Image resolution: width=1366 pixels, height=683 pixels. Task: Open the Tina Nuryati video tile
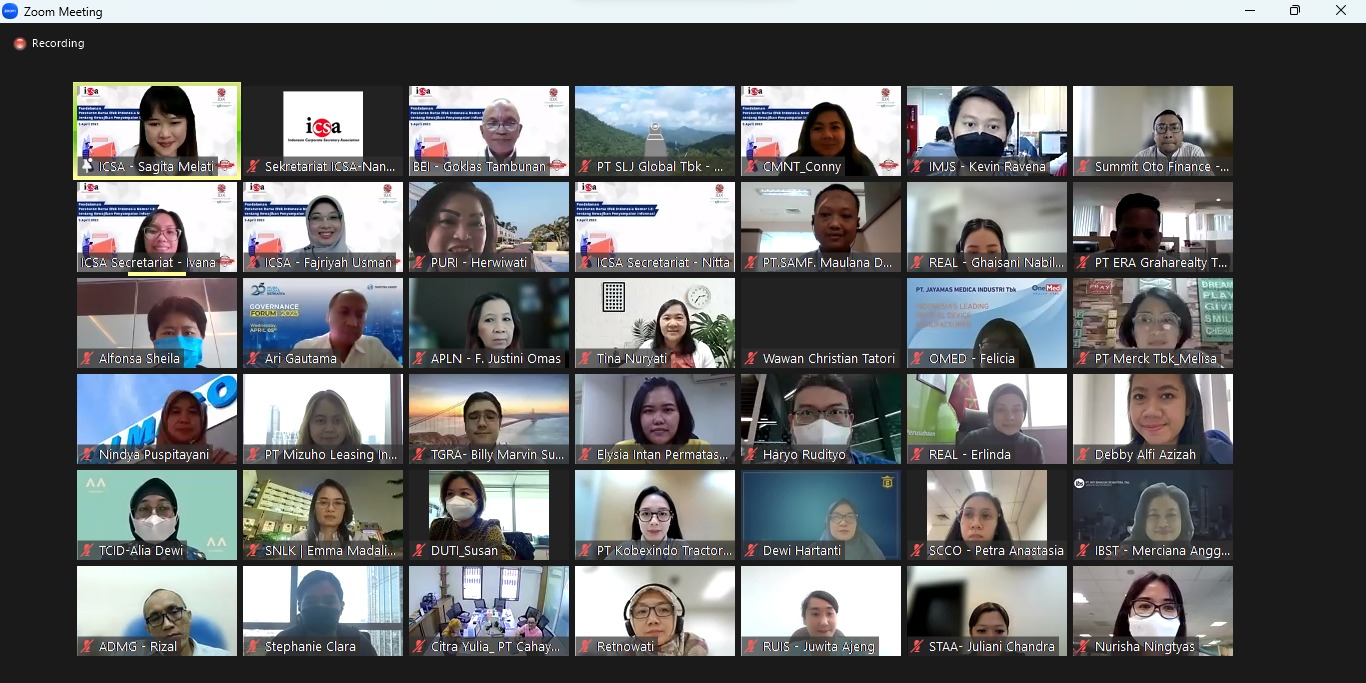pyautogui.click(x=655, y=317)
